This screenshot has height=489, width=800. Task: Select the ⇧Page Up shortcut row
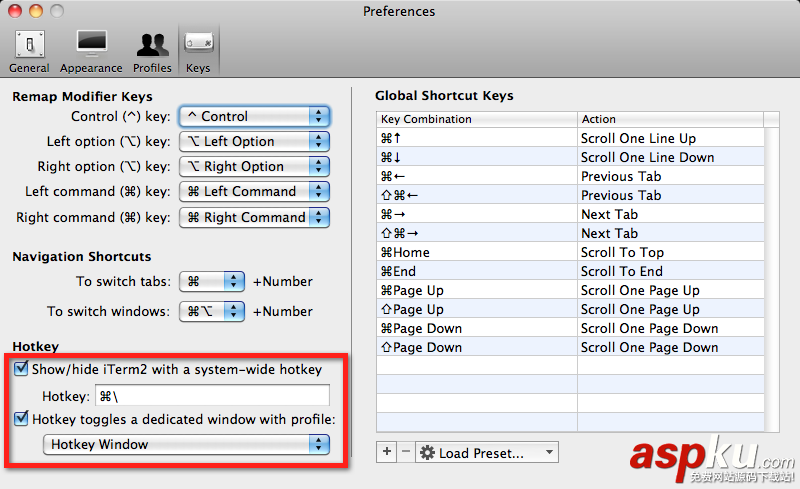coord(570,309)
